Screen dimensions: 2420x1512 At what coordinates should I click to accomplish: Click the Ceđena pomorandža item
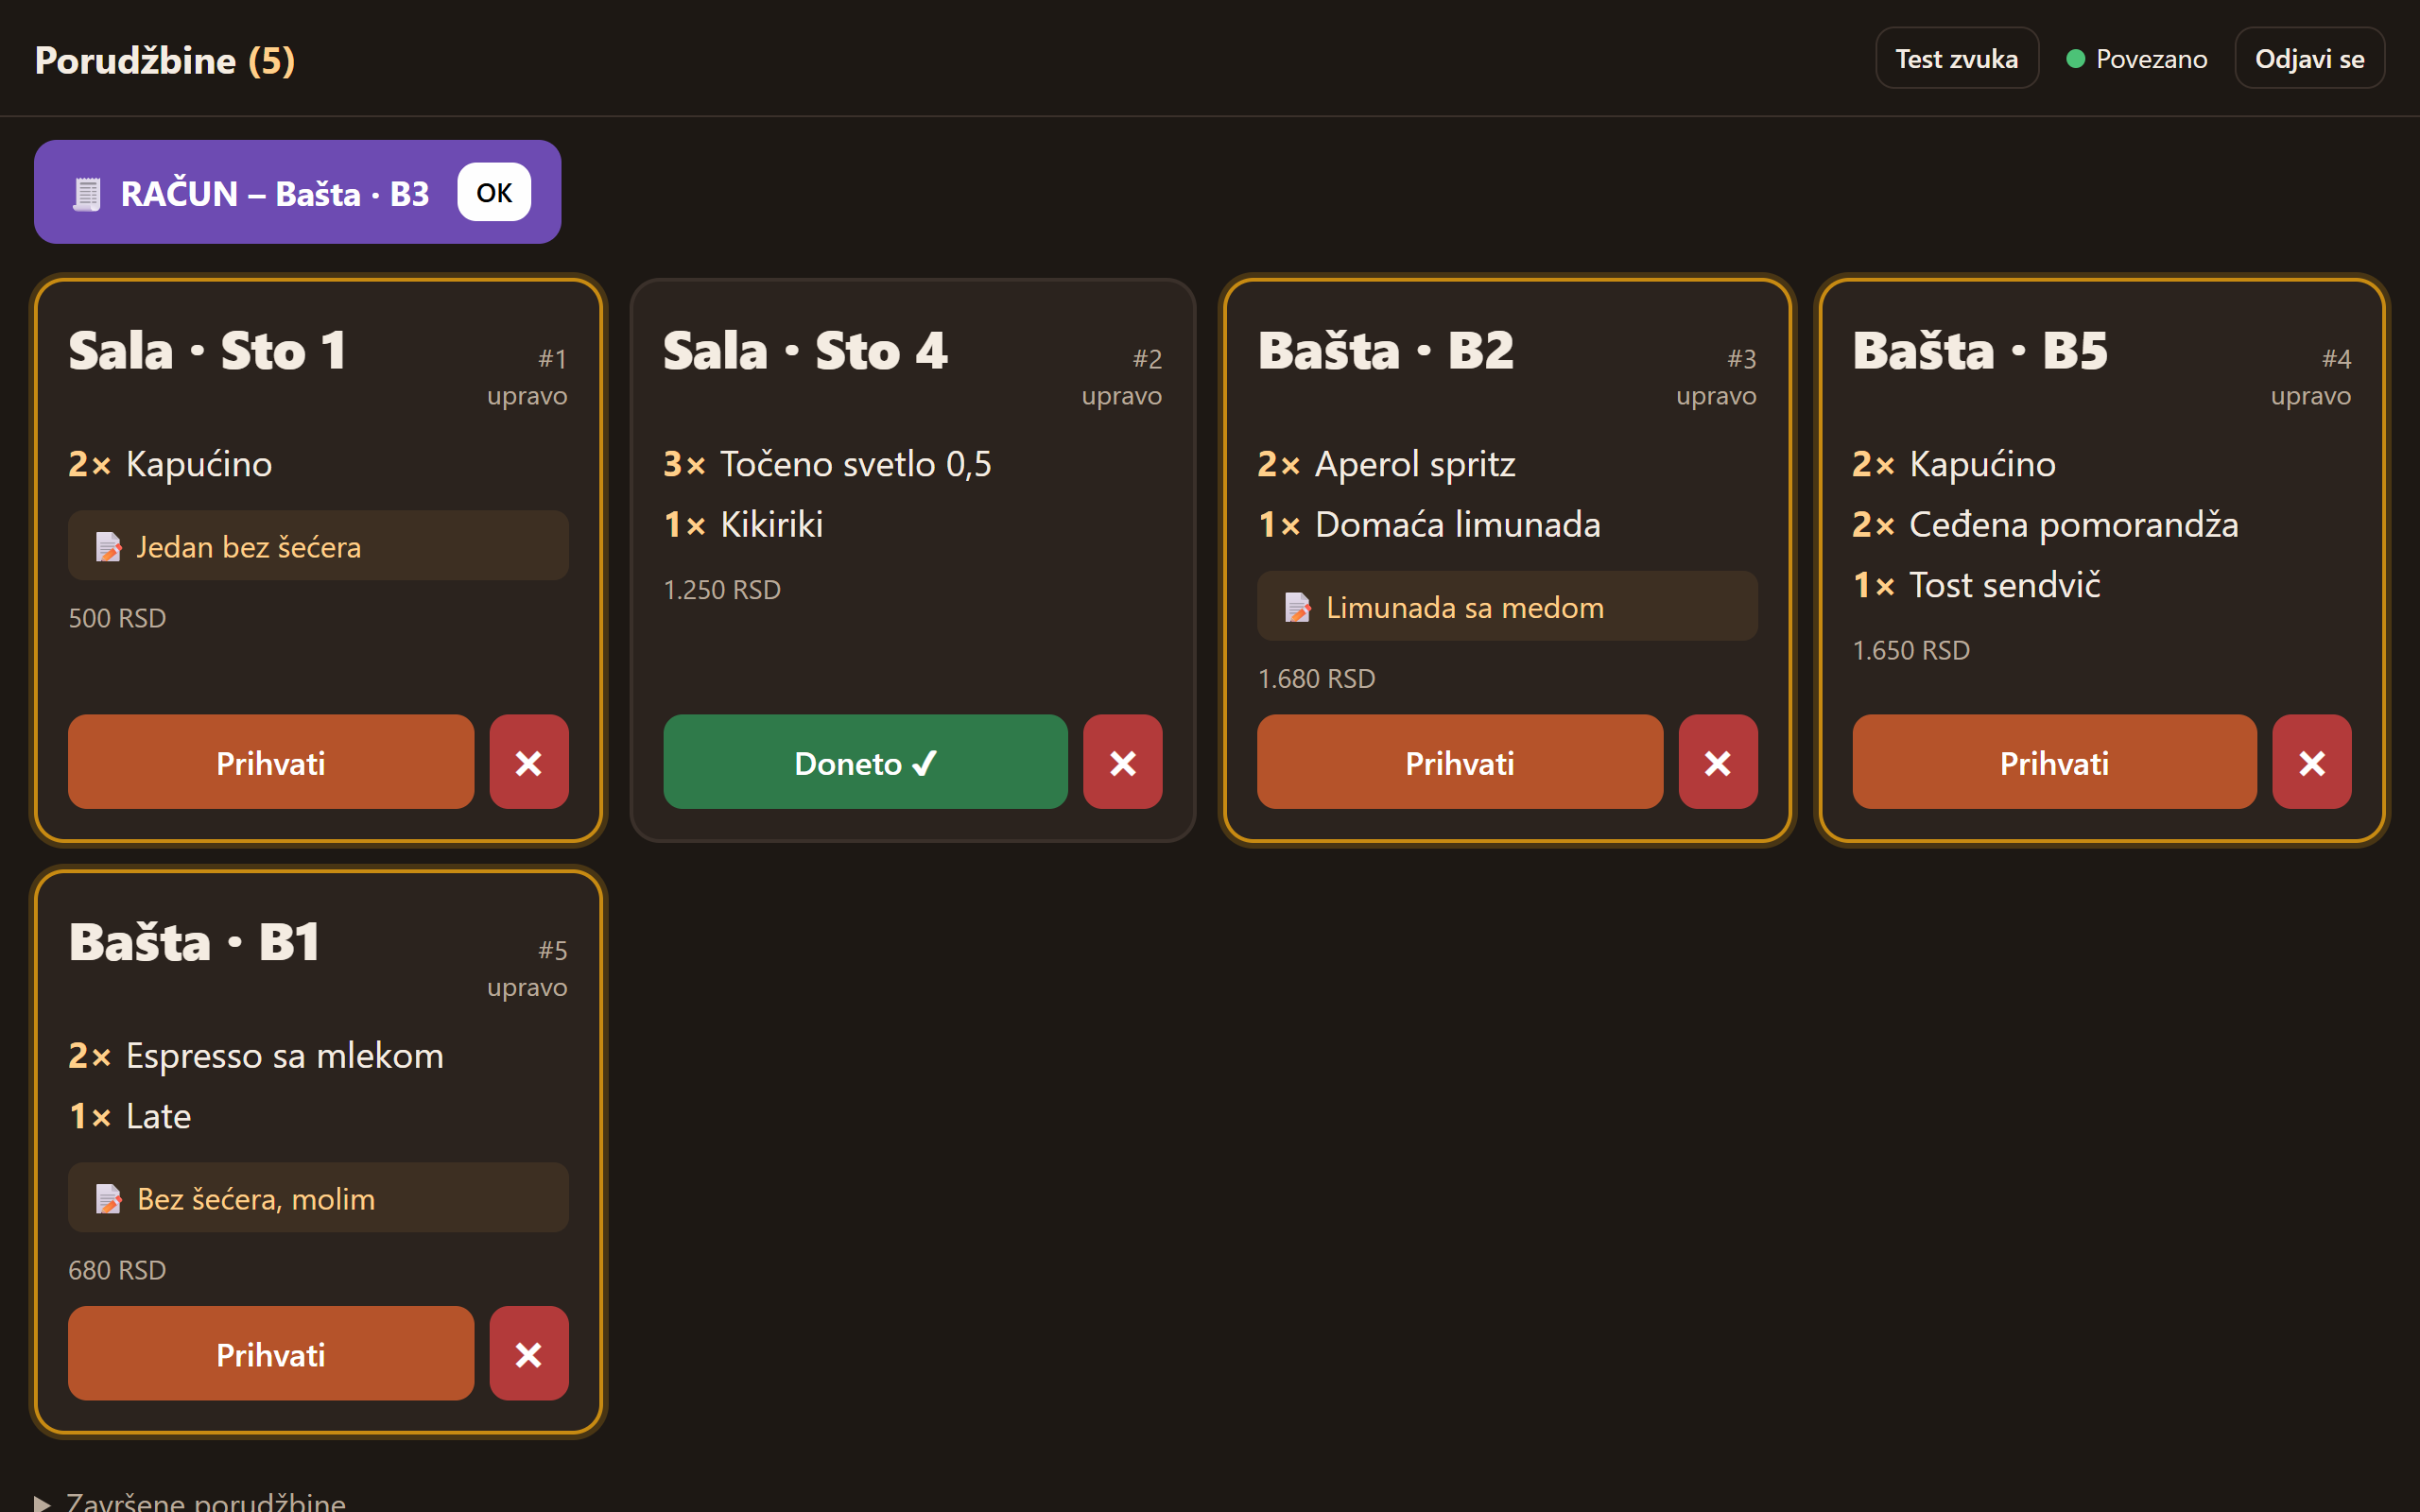click(x=2073, y=524)
